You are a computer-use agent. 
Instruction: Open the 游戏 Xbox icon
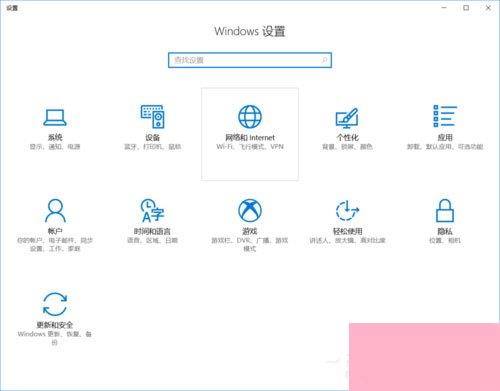pyautogui.click(x=250, y=210)
